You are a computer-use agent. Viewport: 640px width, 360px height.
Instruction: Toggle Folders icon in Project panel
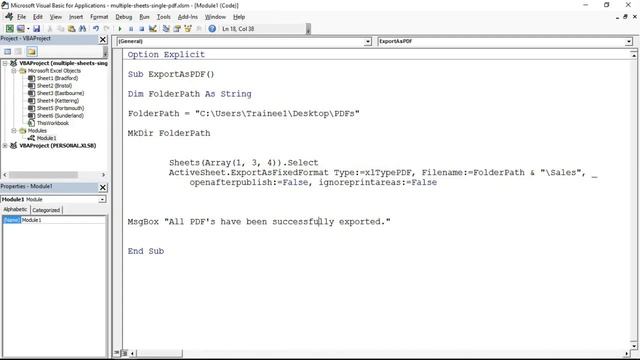pyautogui.click(x=32, y=51)
